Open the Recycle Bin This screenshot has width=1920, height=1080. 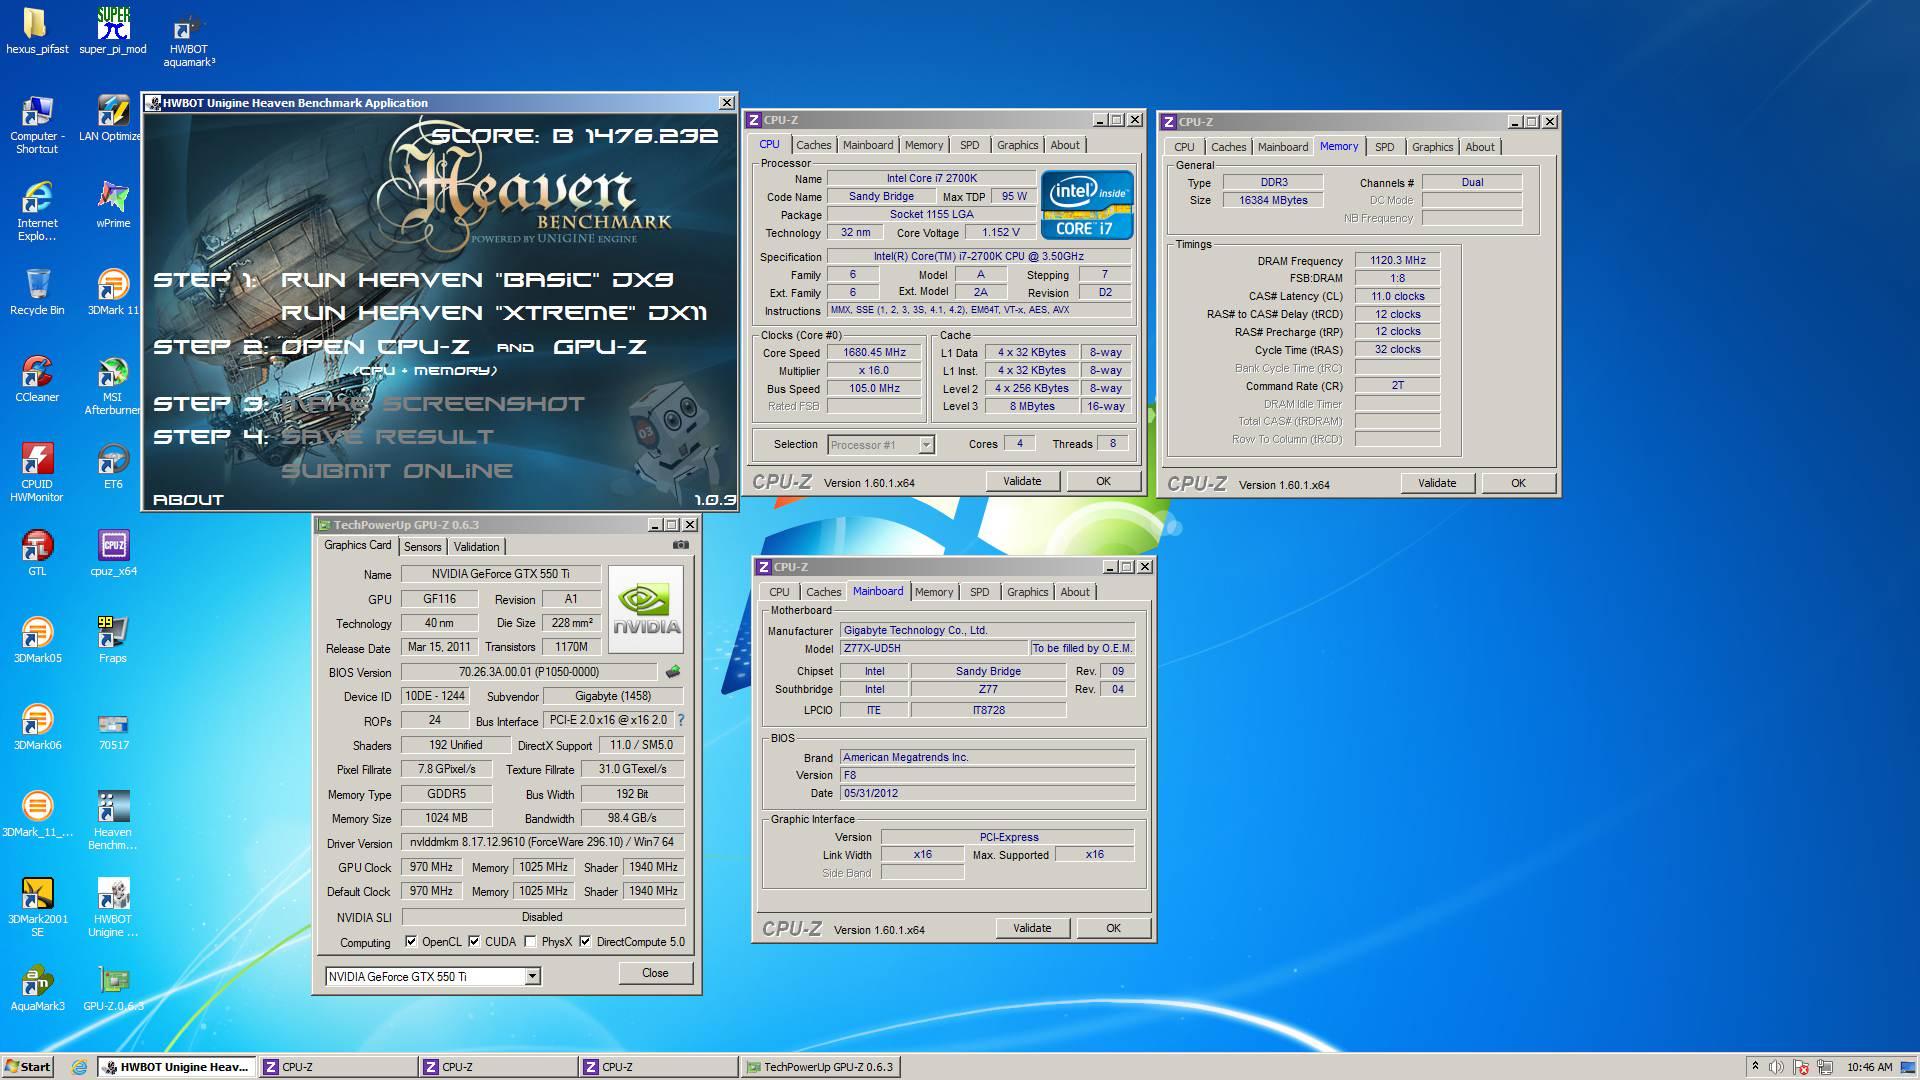37,292
